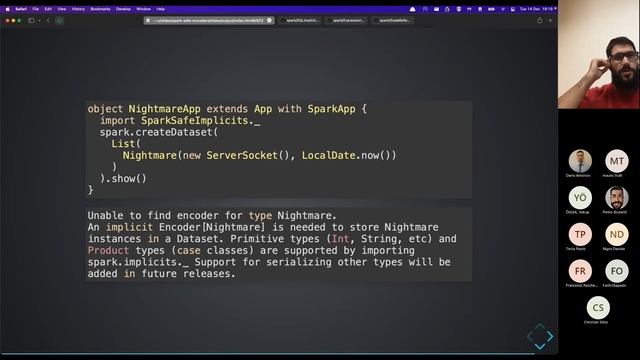Click the green shield extension icon in toolbar

60,20
